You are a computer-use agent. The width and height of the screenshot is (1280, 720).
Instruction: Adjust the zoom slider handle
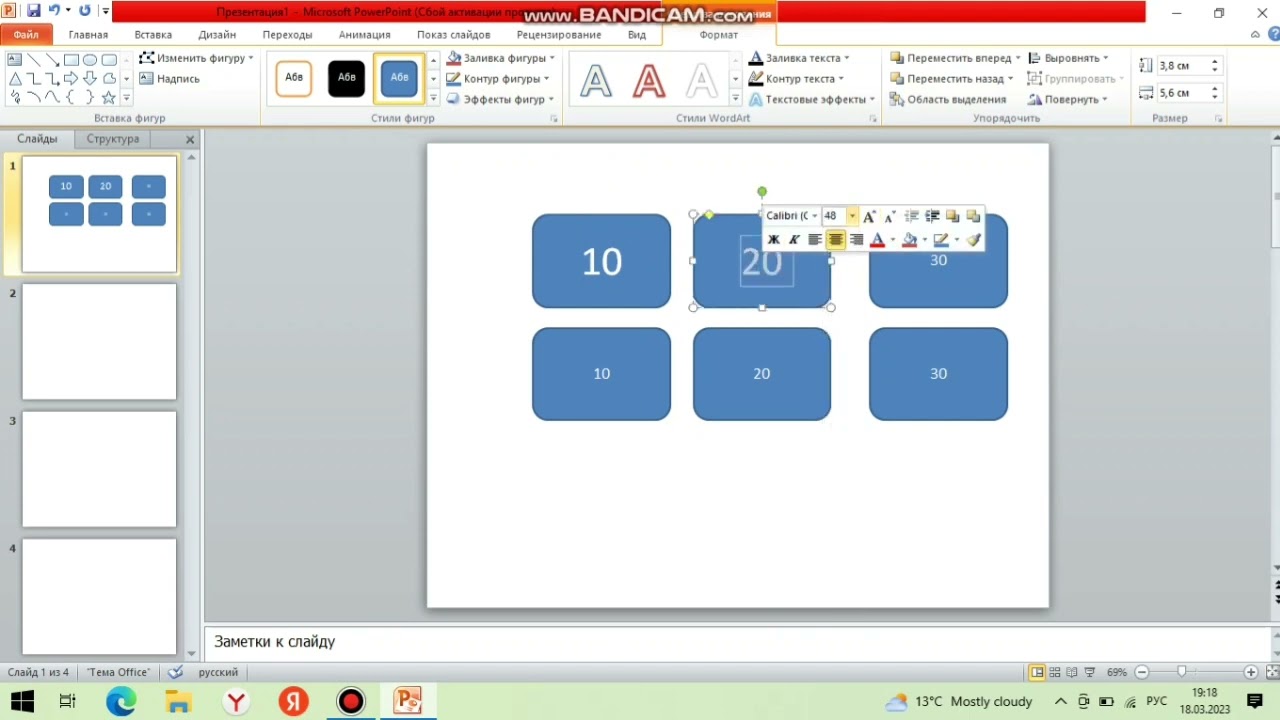point(1181,672)
